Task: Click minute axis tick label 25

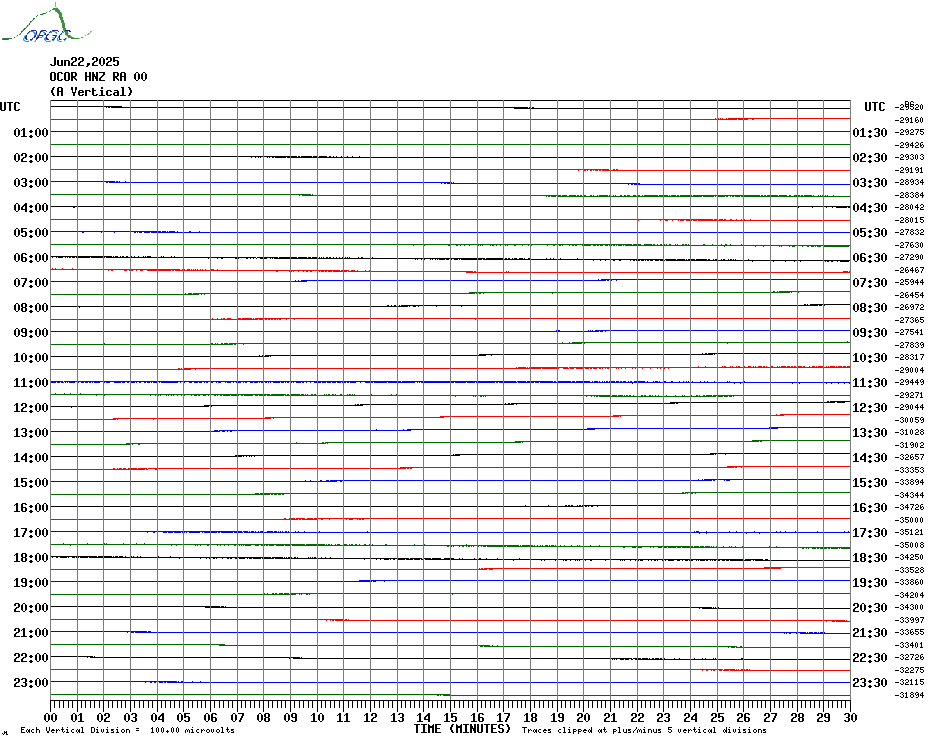Action: click(717, 717)
